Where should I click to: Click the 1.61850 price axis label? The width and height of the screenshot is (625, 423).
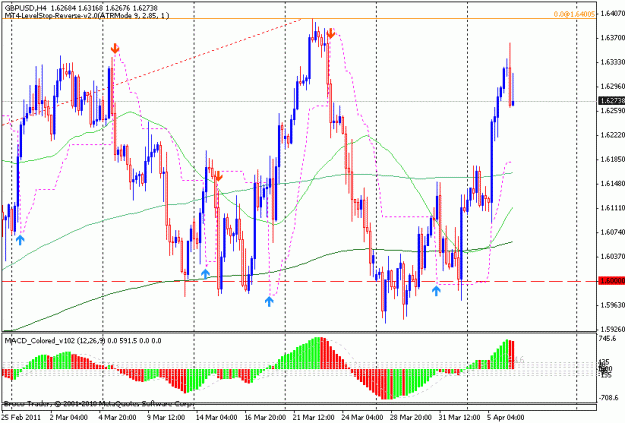click(x=612, y=159)
